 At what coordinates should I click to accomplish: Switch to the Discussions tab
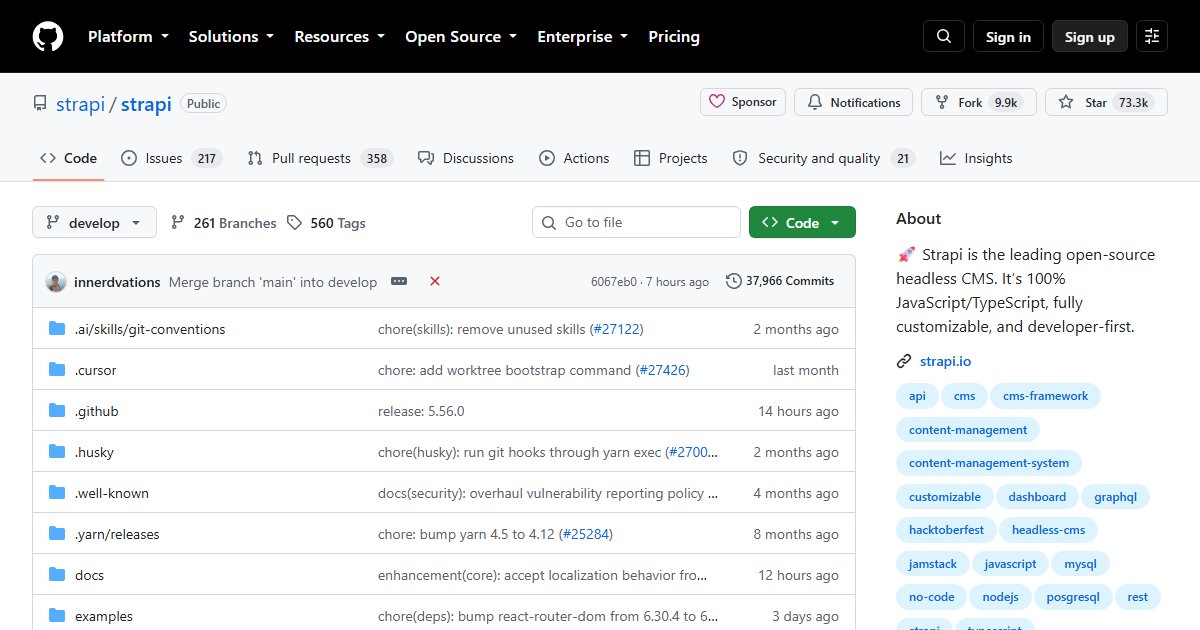tap(466, 158)
